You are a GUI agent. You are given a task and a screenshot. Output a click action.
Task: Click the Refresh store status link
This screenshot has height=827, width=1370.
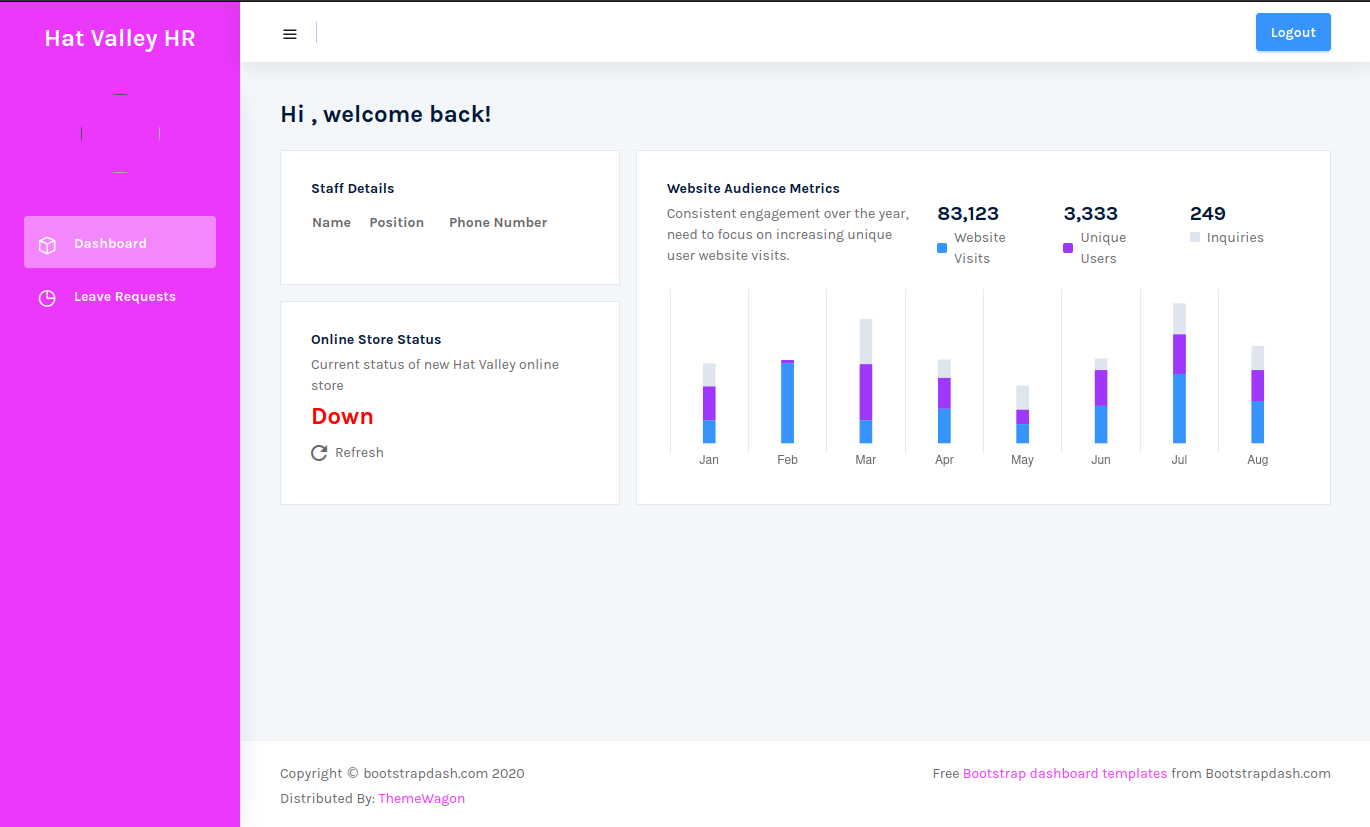click(359, 453)
